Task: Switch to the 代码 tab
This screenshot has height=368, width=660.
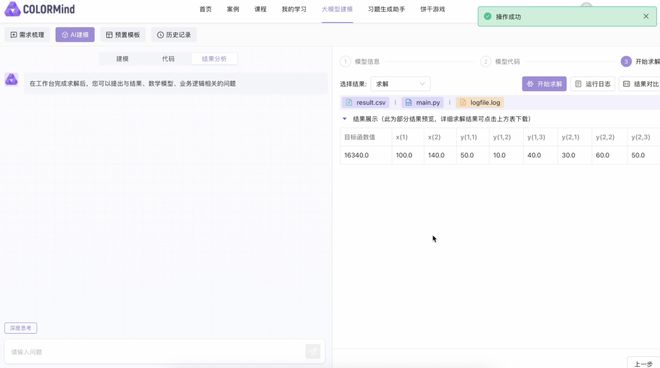Action: coord(168,59)
